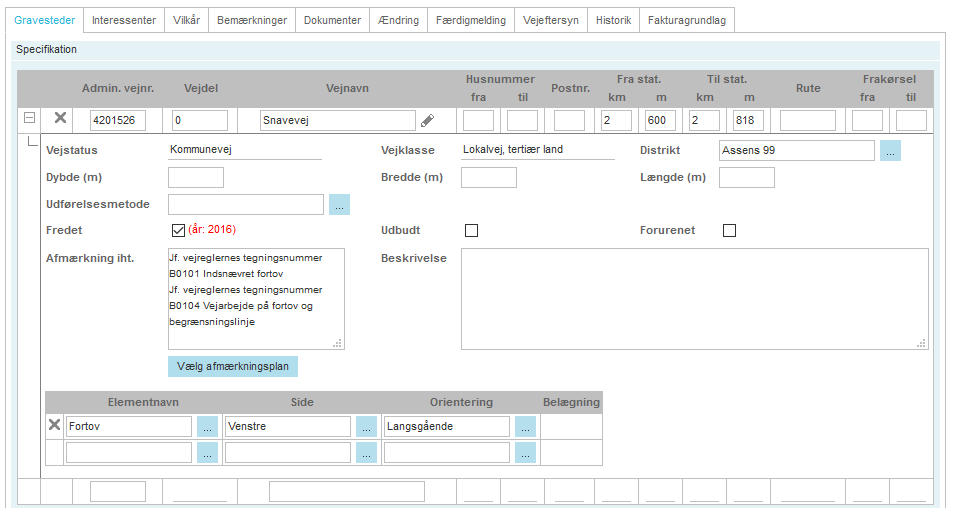Delete the Snavevej row with X icon
972x508 pixels.
(60, 119)
